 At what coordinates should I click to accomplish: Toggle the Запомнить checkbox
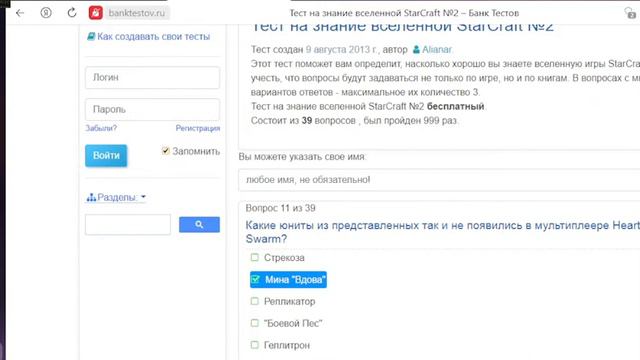tap(165, 151)
